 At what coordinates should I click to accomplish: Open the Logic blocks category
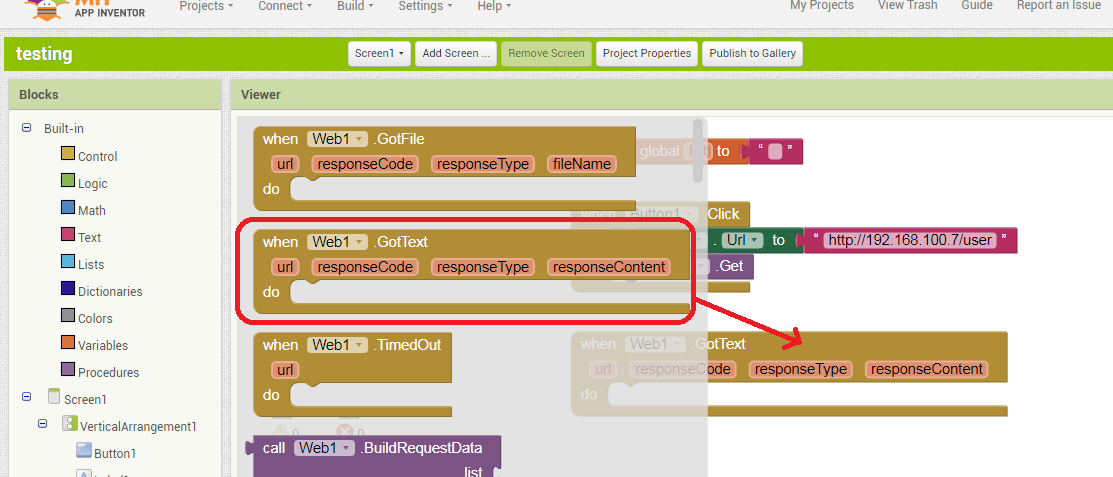(x=92, y=183)
